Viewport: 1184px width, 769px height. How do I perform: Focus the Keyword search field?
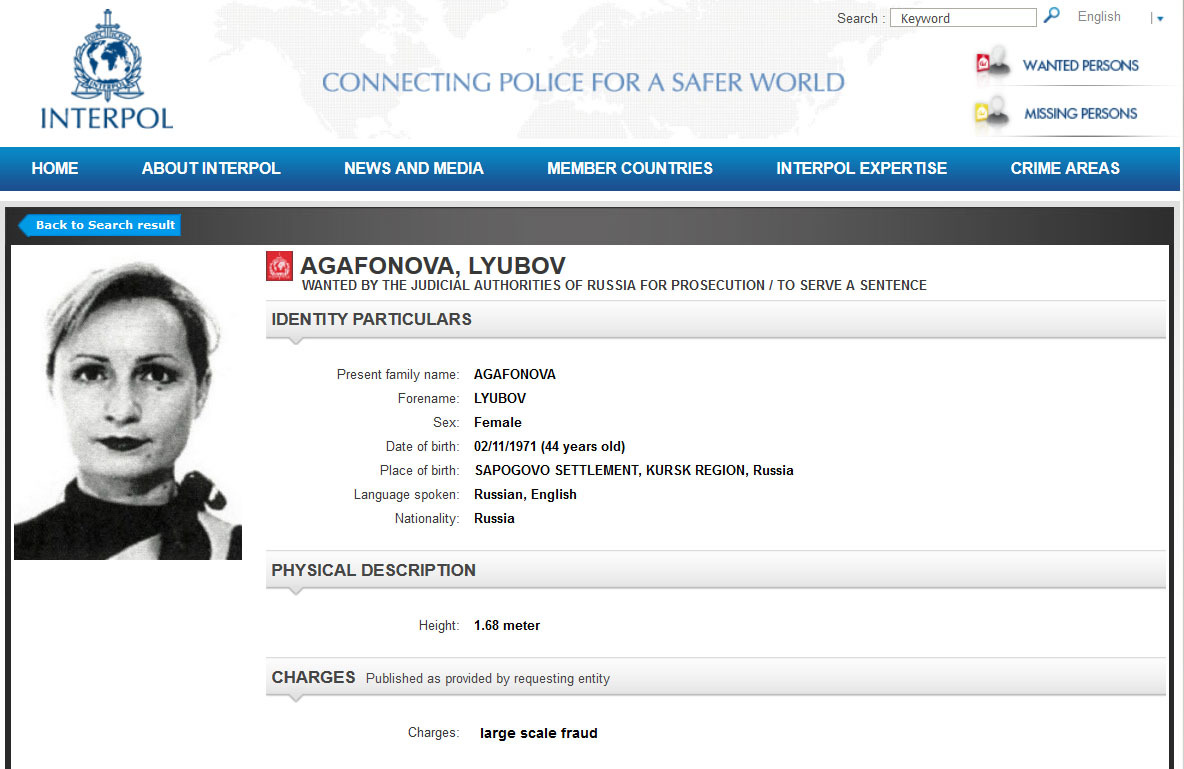963,18
